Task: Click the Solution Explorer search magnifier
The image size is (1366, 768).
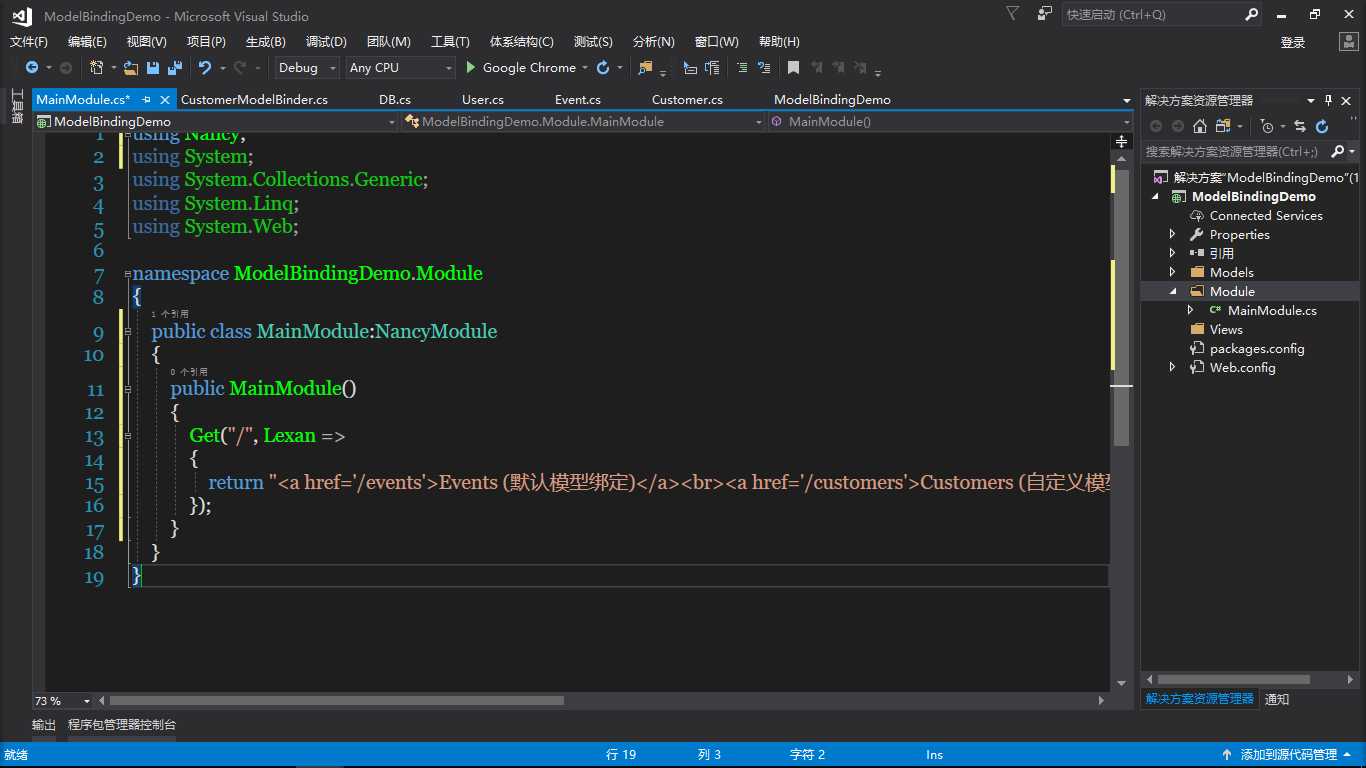Action: tap(1338, 152)
